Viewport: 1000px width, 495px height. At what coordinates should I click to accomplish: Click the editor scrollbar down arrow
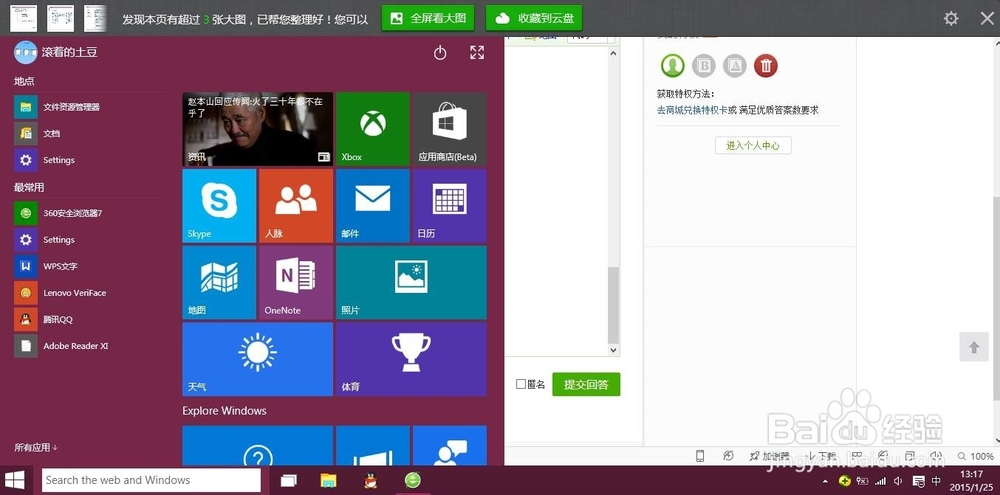click(613, 350)
